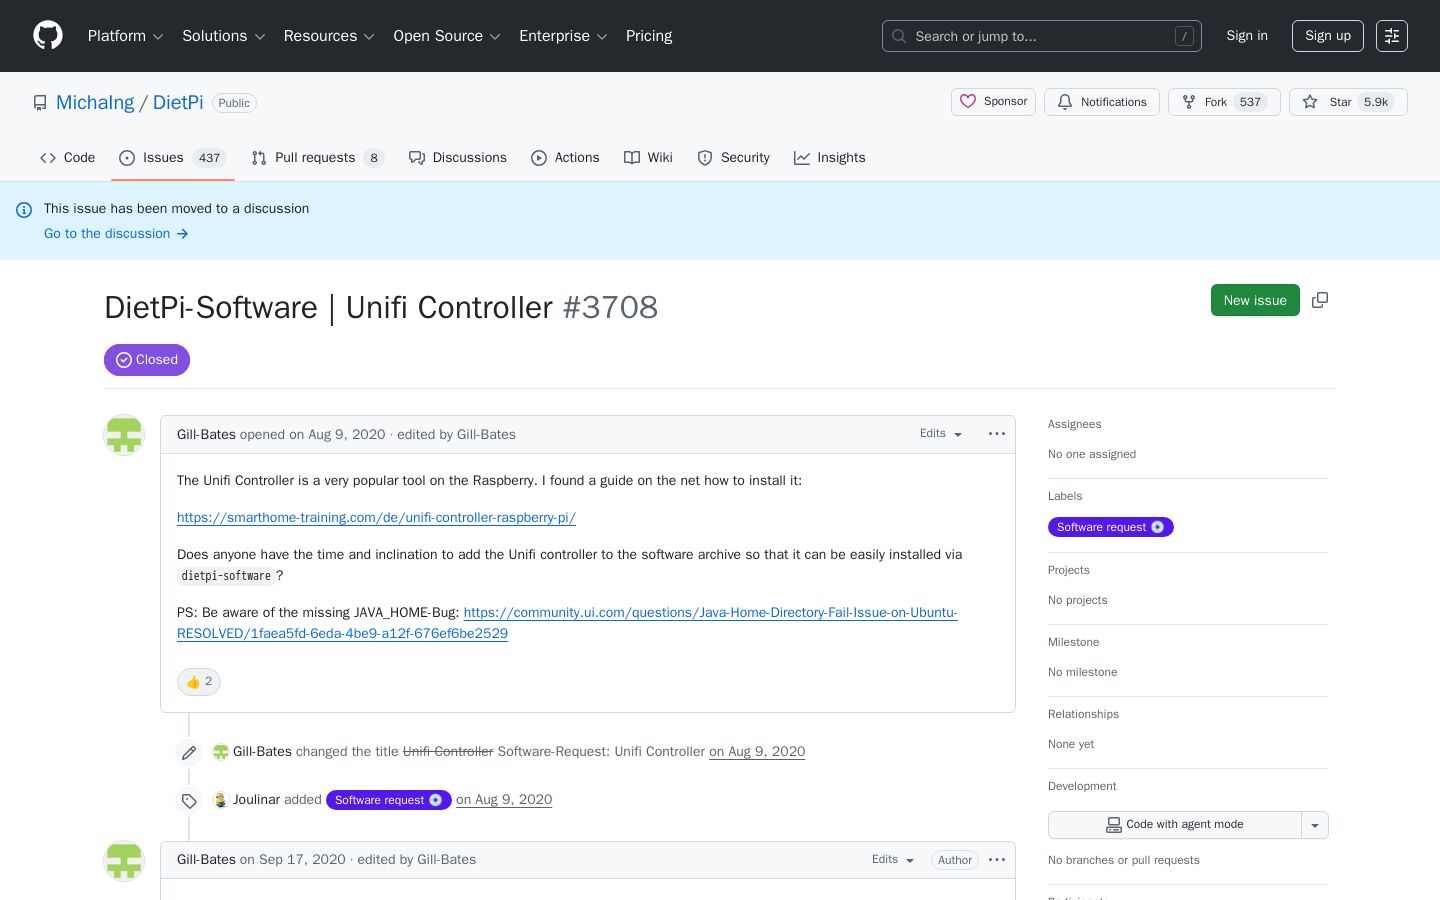View the Security tab
This screenshot has width=1440, height=900.
(733, 158)
